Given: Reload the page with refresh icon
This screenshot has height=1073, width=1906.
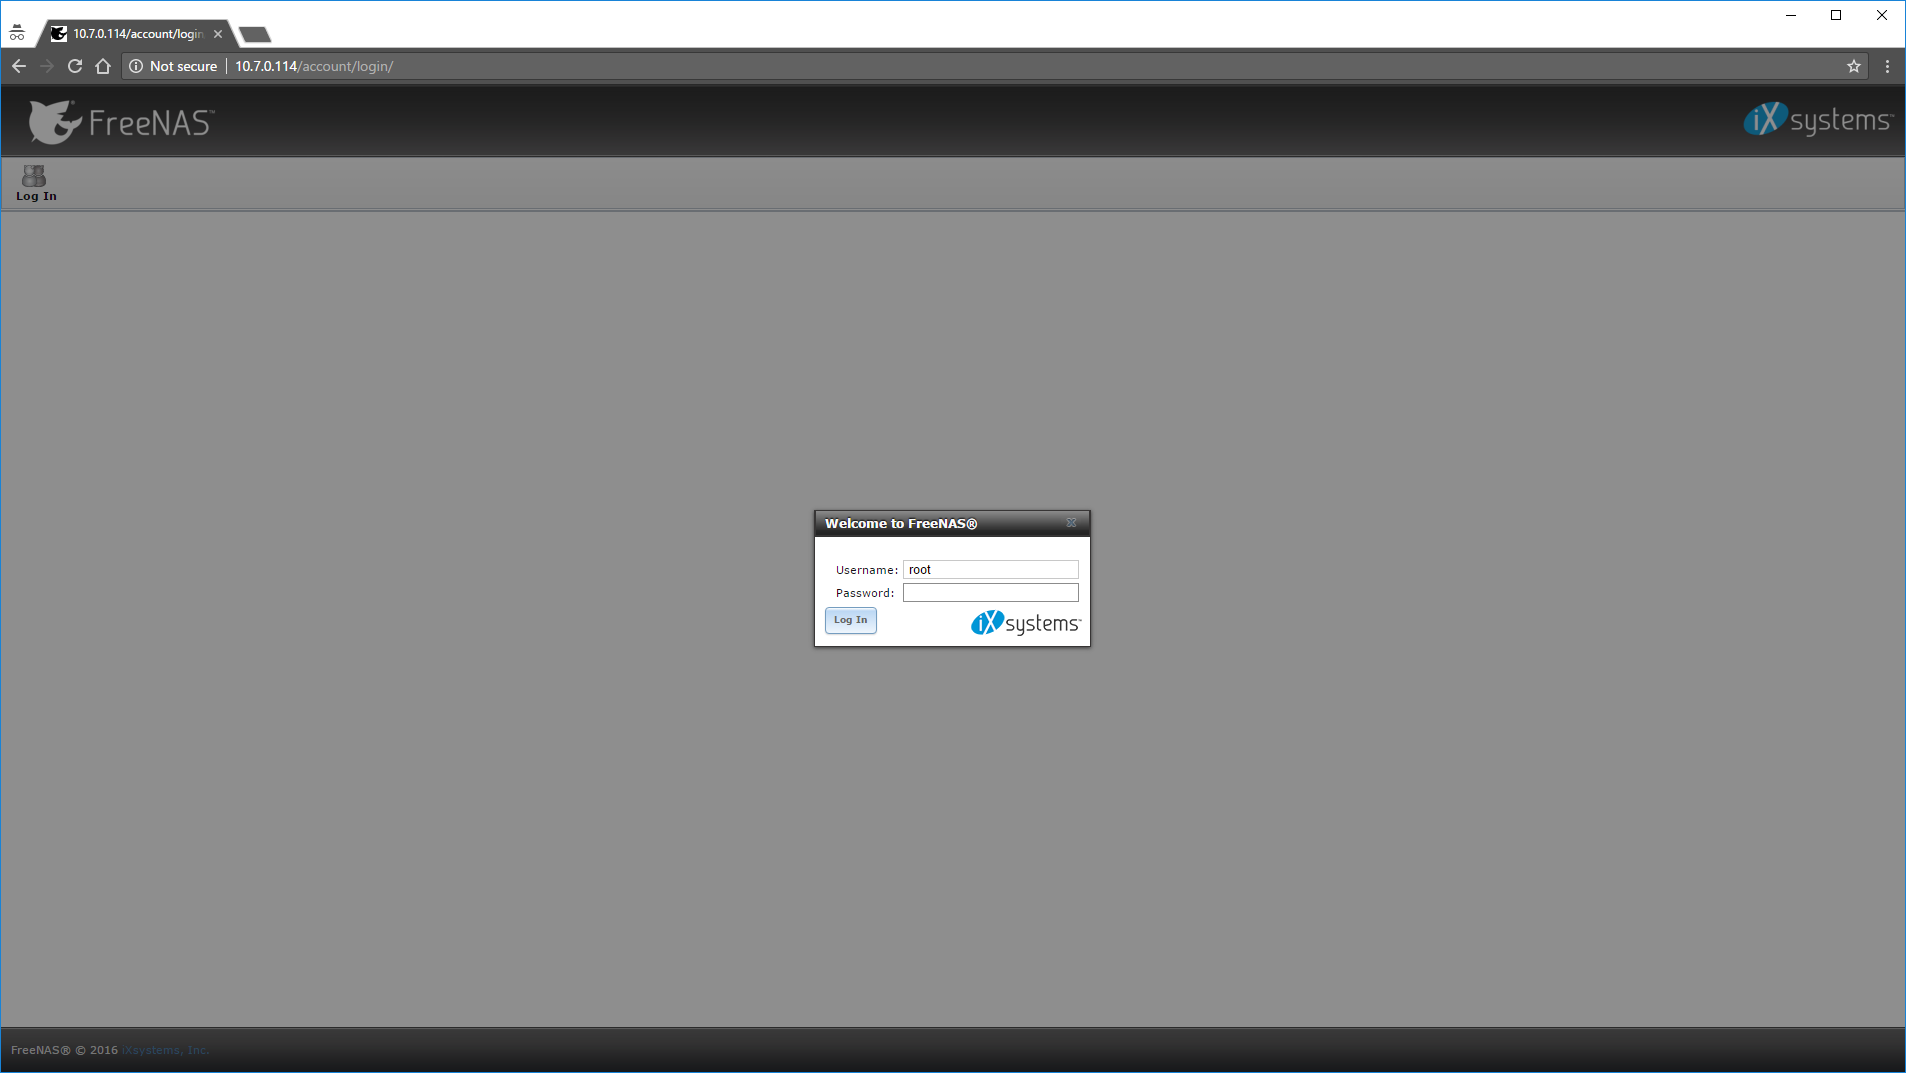Looking at the screenshot, I should 75,66.
